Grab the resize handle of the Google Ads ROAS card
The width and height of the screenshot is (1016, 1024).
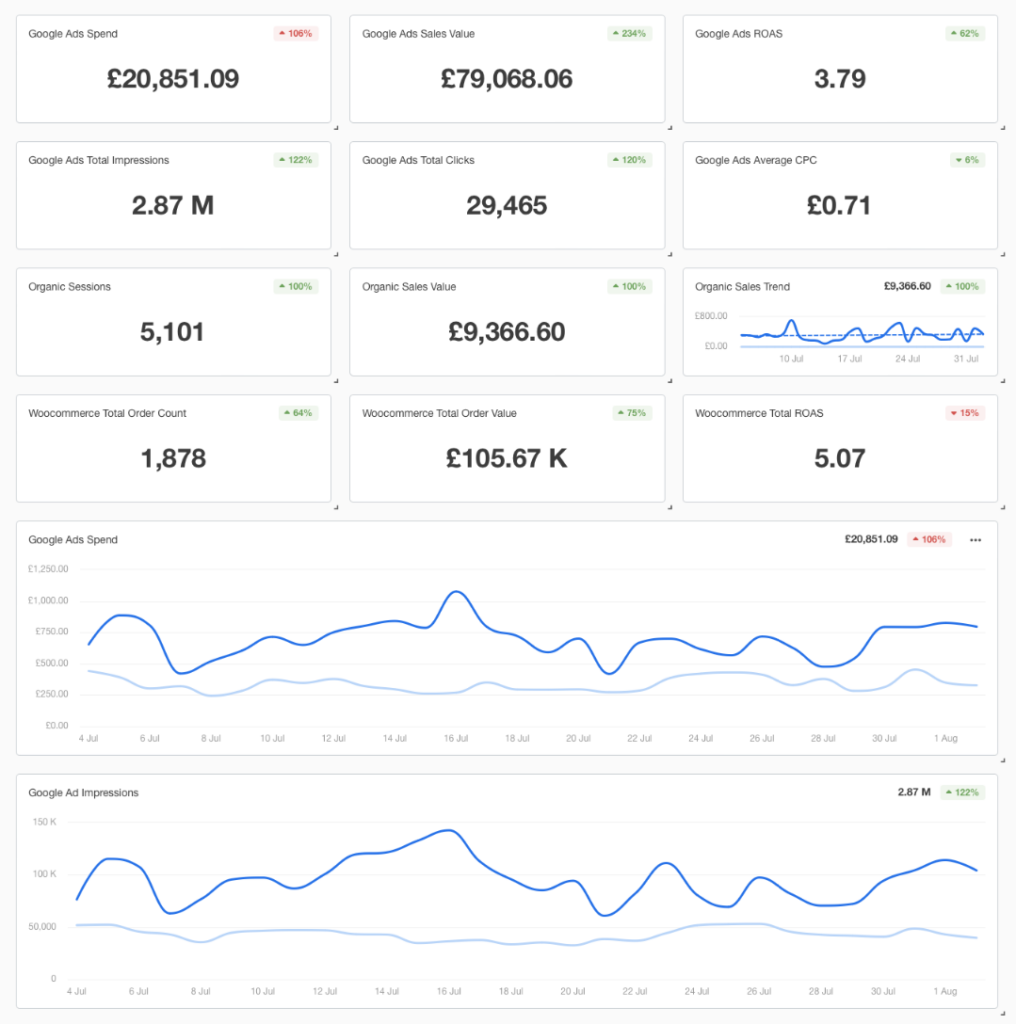(1002, 128)
